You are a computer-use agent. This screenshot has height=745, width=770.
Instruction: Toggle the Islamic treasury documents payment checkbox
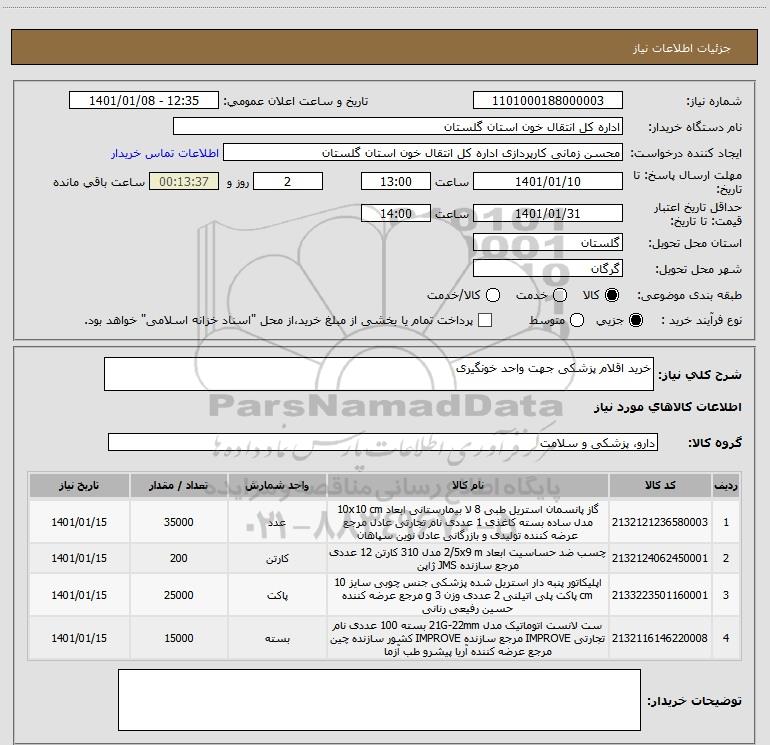tap(485, 320)
